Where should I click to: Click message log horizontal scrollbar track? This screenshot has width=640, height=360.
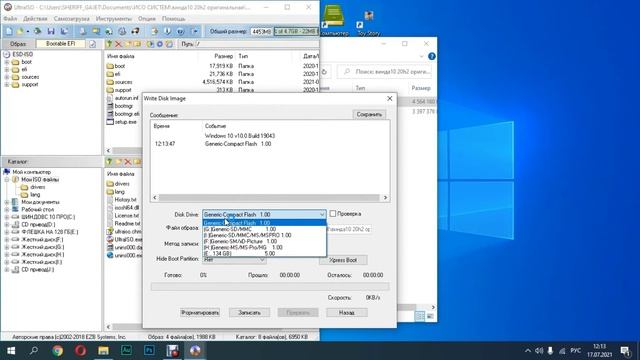[x=269, y=198]
